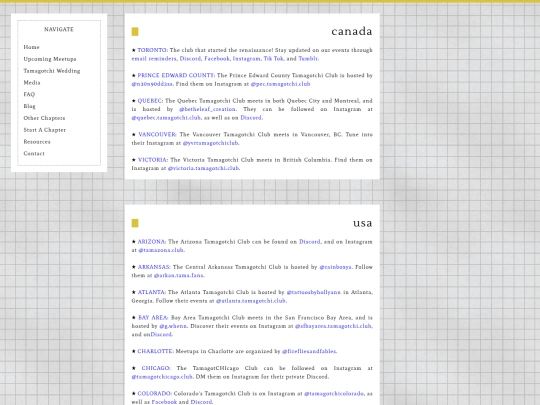540x405 pixels.
Task: Open the Tamagotchi Wedding page
Action: click(x=52, y=71)
